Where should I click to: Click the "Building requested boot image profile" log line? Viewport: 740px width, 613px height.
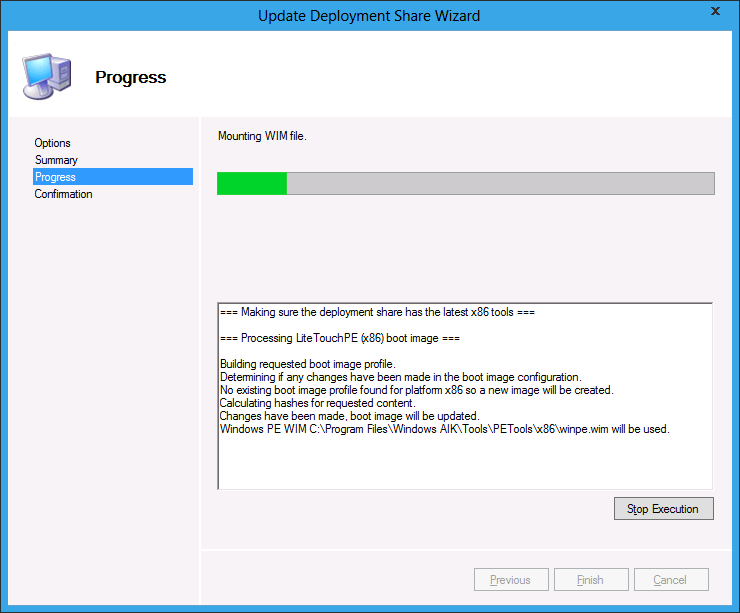pos(308,364)
